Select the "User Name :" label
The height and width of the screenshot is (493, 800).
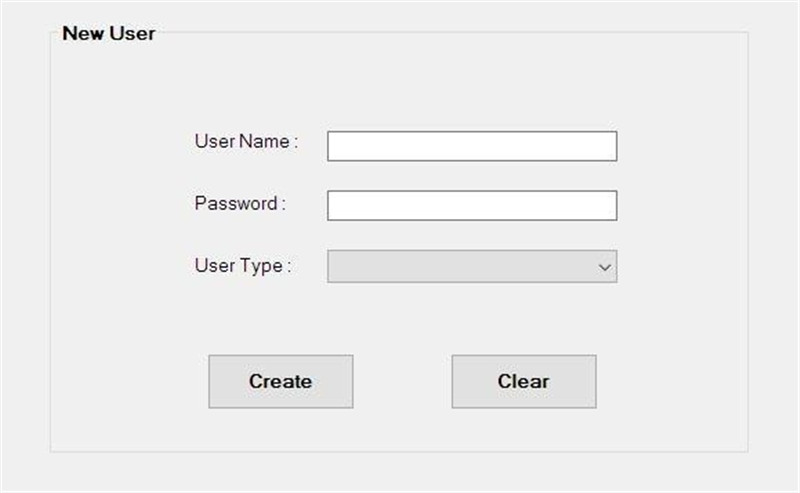pyautogui.click(x=246, y=141)
